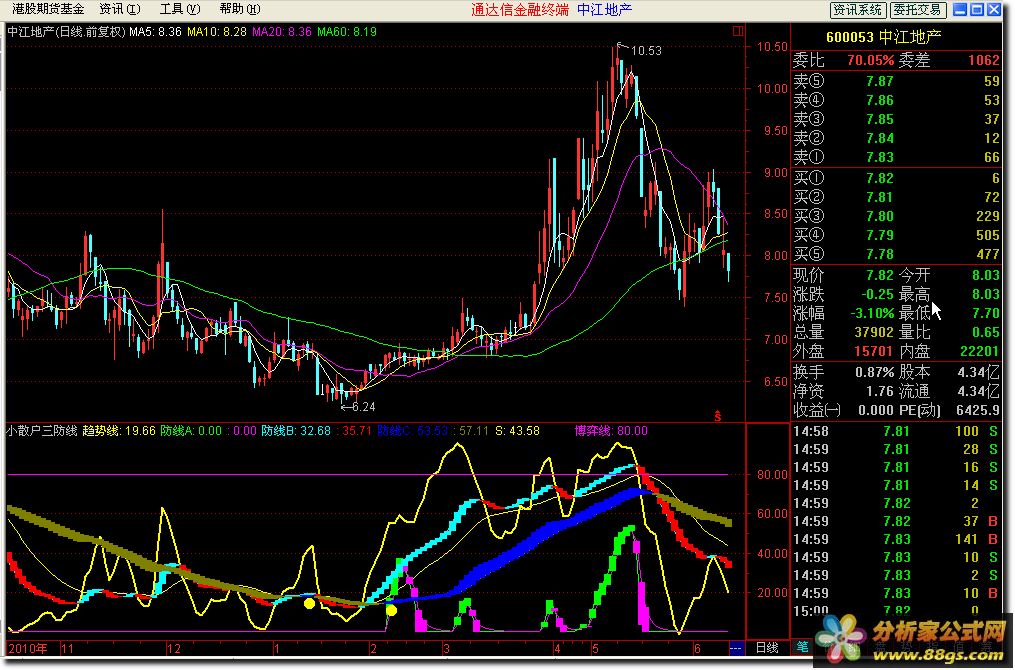
Task: Click the 买⑤ bid row at 7.78
Action: tap(897, 254)
